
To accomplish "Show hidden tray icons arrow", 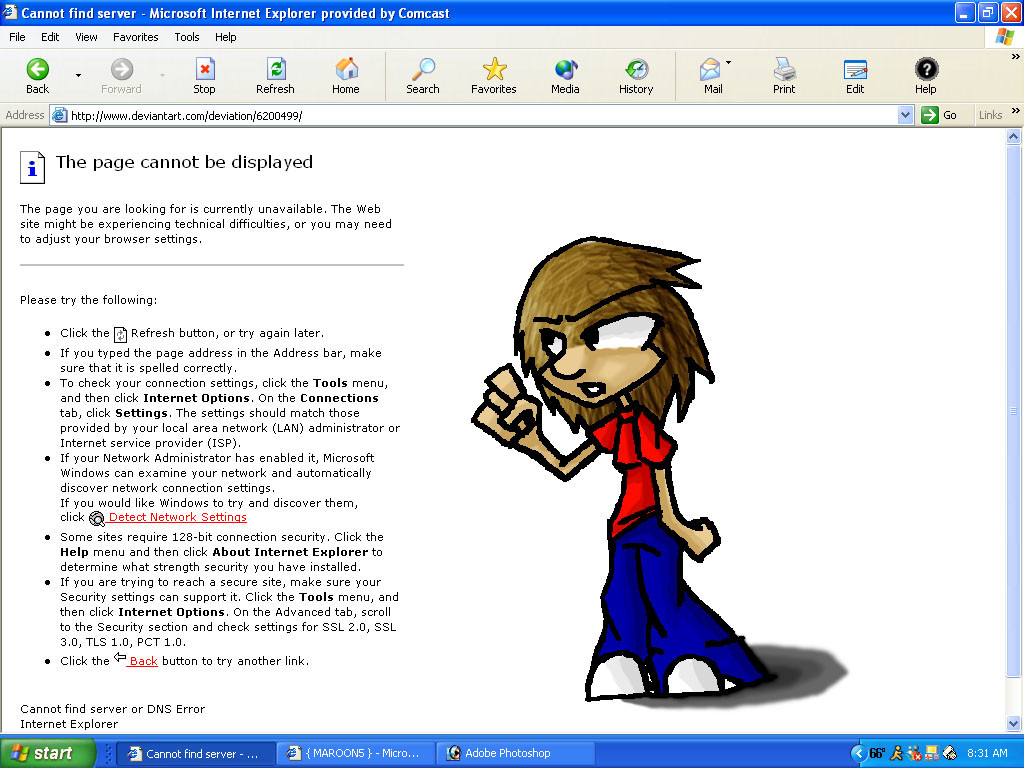I will tap(858, 754).
